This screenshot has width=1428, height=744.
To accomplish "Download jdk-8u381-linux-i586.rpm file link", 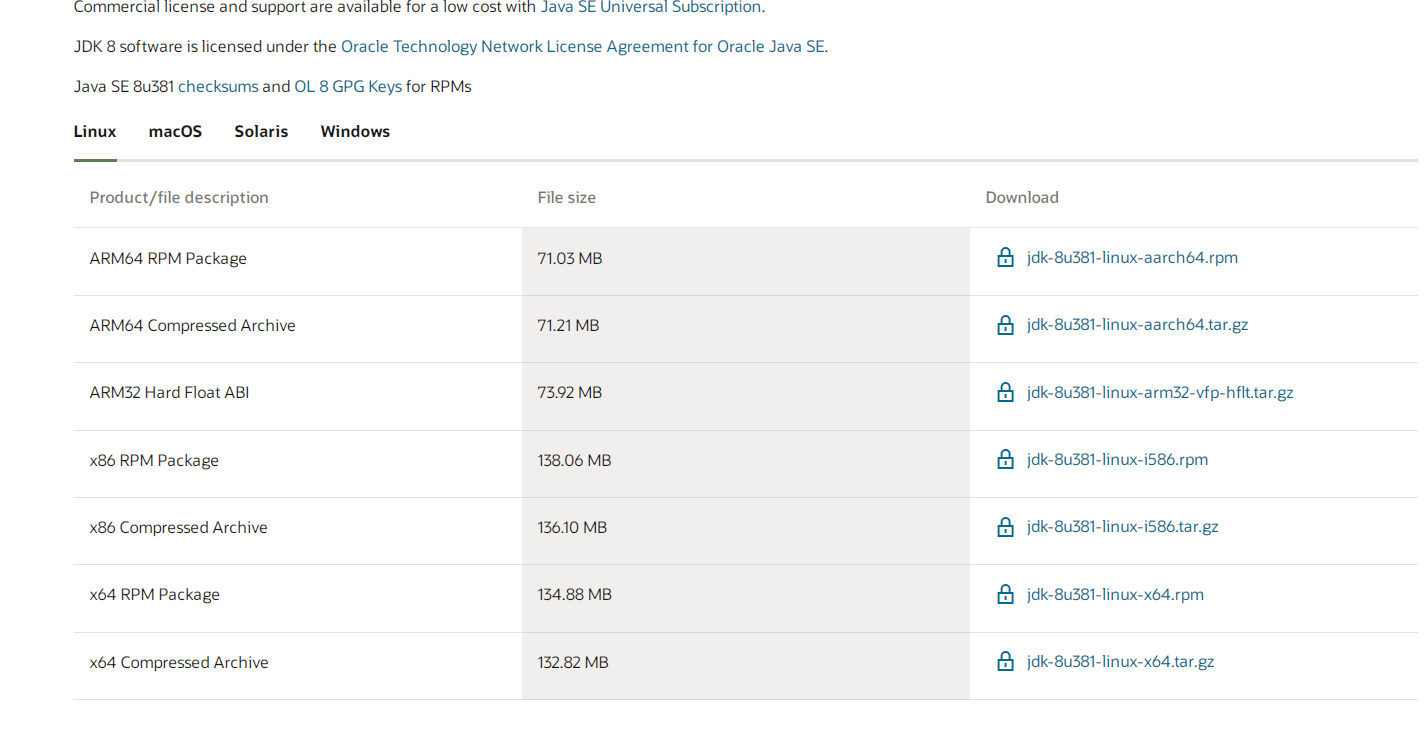I will [x=1117, y=460].
